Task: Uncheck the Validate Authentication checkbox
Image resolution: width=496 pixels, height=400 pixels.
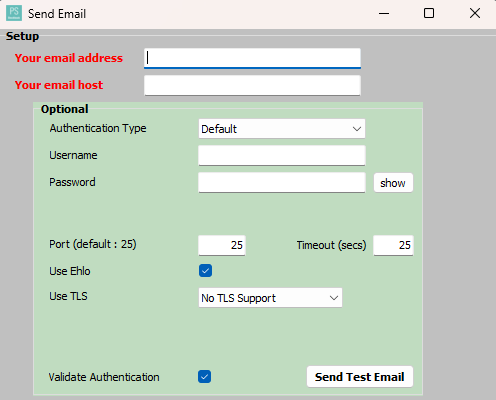Action: (x=204, y=377)
